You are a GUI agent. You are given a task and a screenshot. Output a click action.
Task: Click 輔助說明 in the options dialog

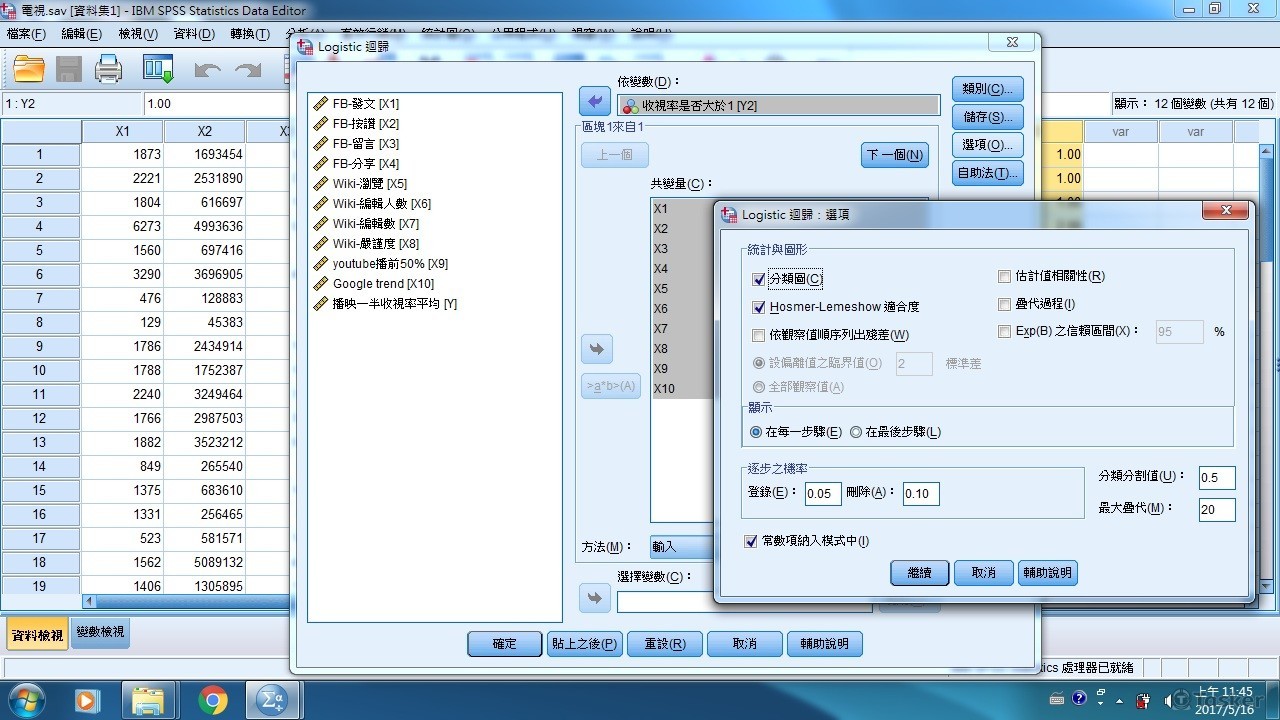click(1047, 573)
